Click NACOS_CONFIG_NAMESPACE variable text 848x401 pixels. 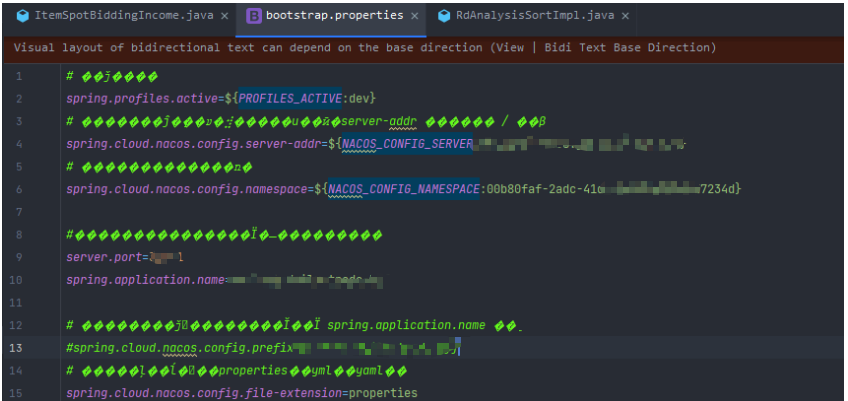tap(404, 189)
